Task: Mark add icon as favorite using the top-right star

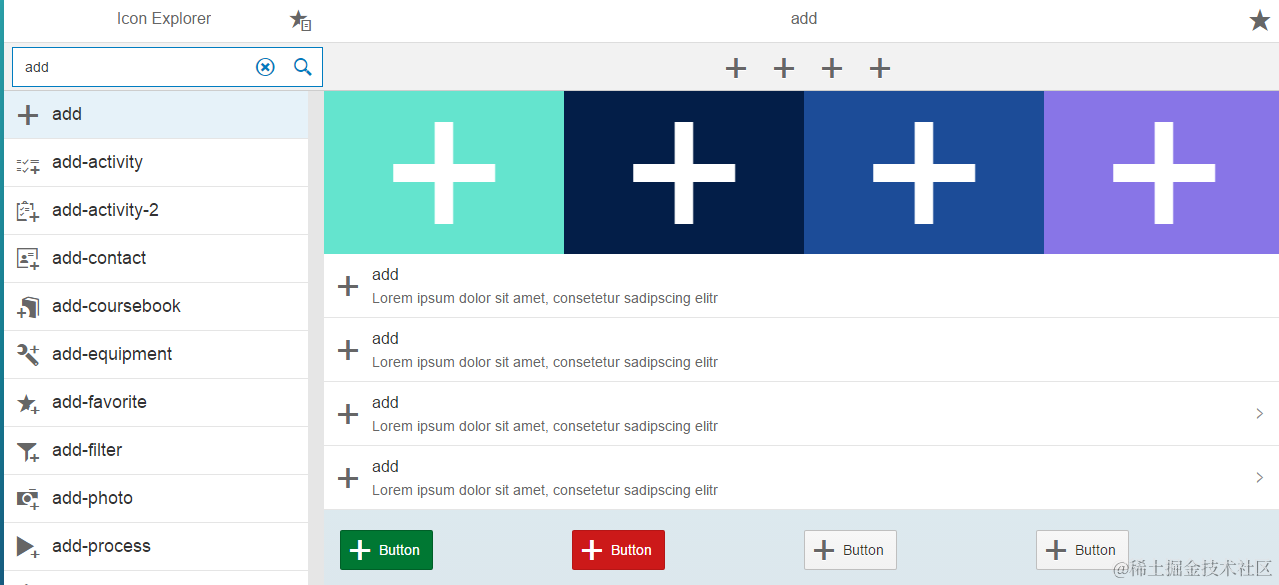Action: [1260, 19]
